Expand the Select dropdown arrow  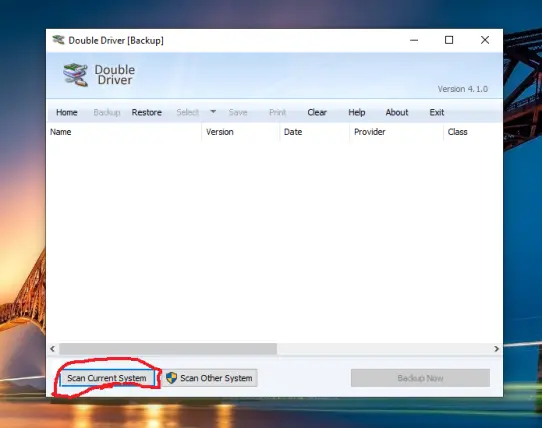[x=213, y=112]
